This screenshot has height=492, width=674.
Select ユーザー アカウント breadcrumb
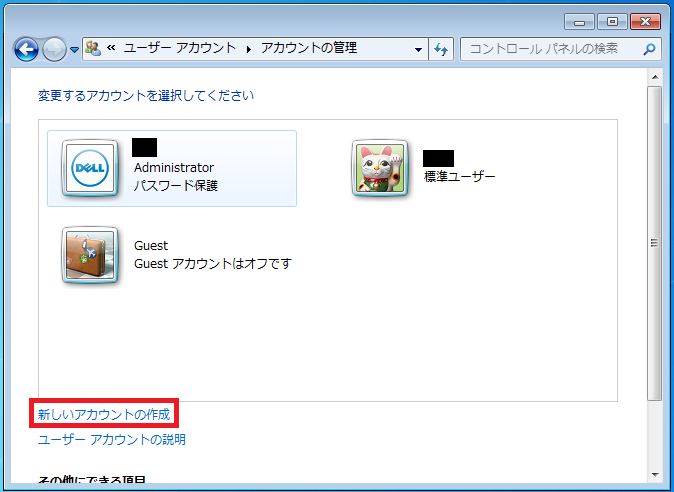click(180, 48)
